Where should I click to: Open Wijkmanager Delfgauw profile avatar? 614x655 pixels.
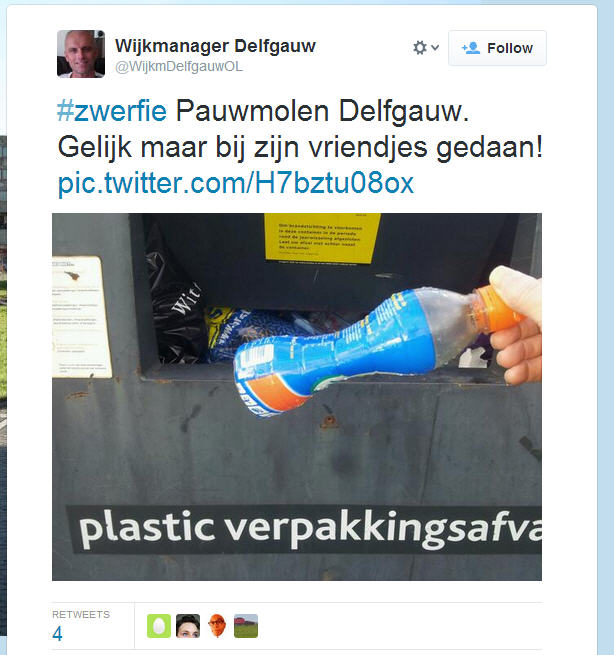click(x=81, y=54)
